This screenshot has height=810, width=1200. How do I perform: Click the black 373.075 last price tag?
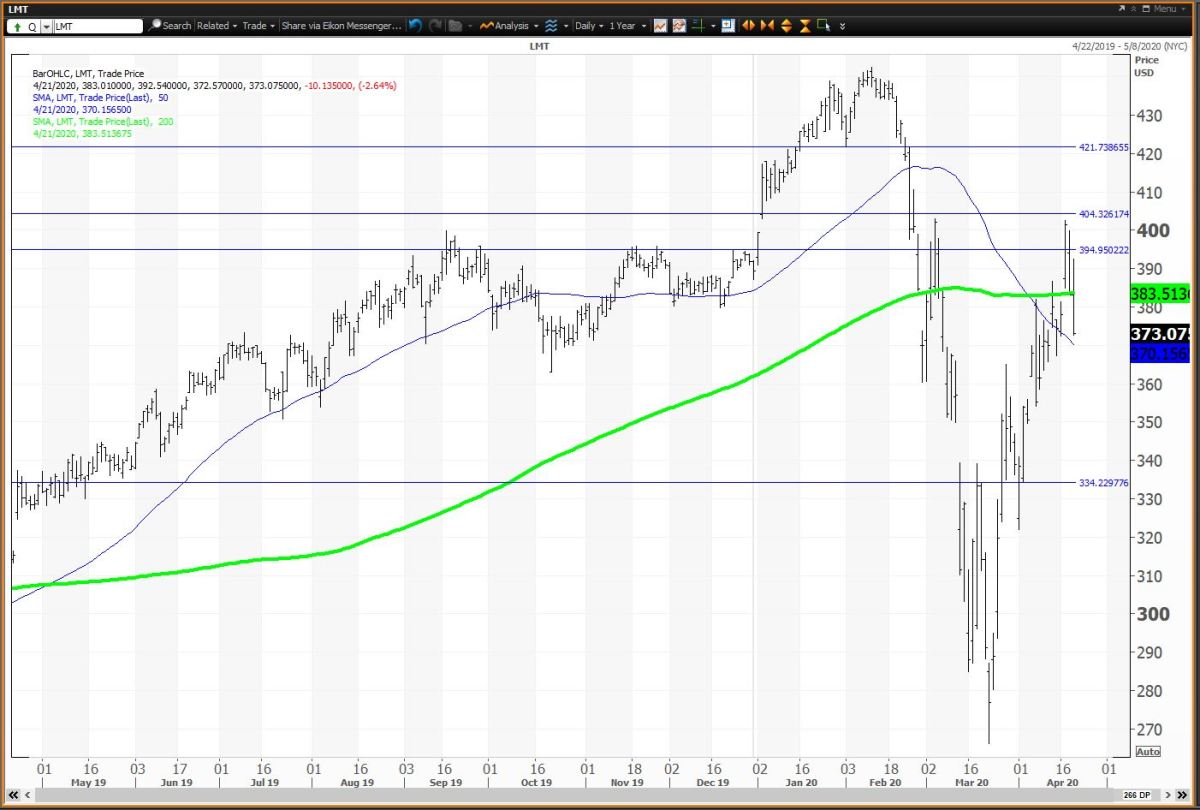point(1160,334)
